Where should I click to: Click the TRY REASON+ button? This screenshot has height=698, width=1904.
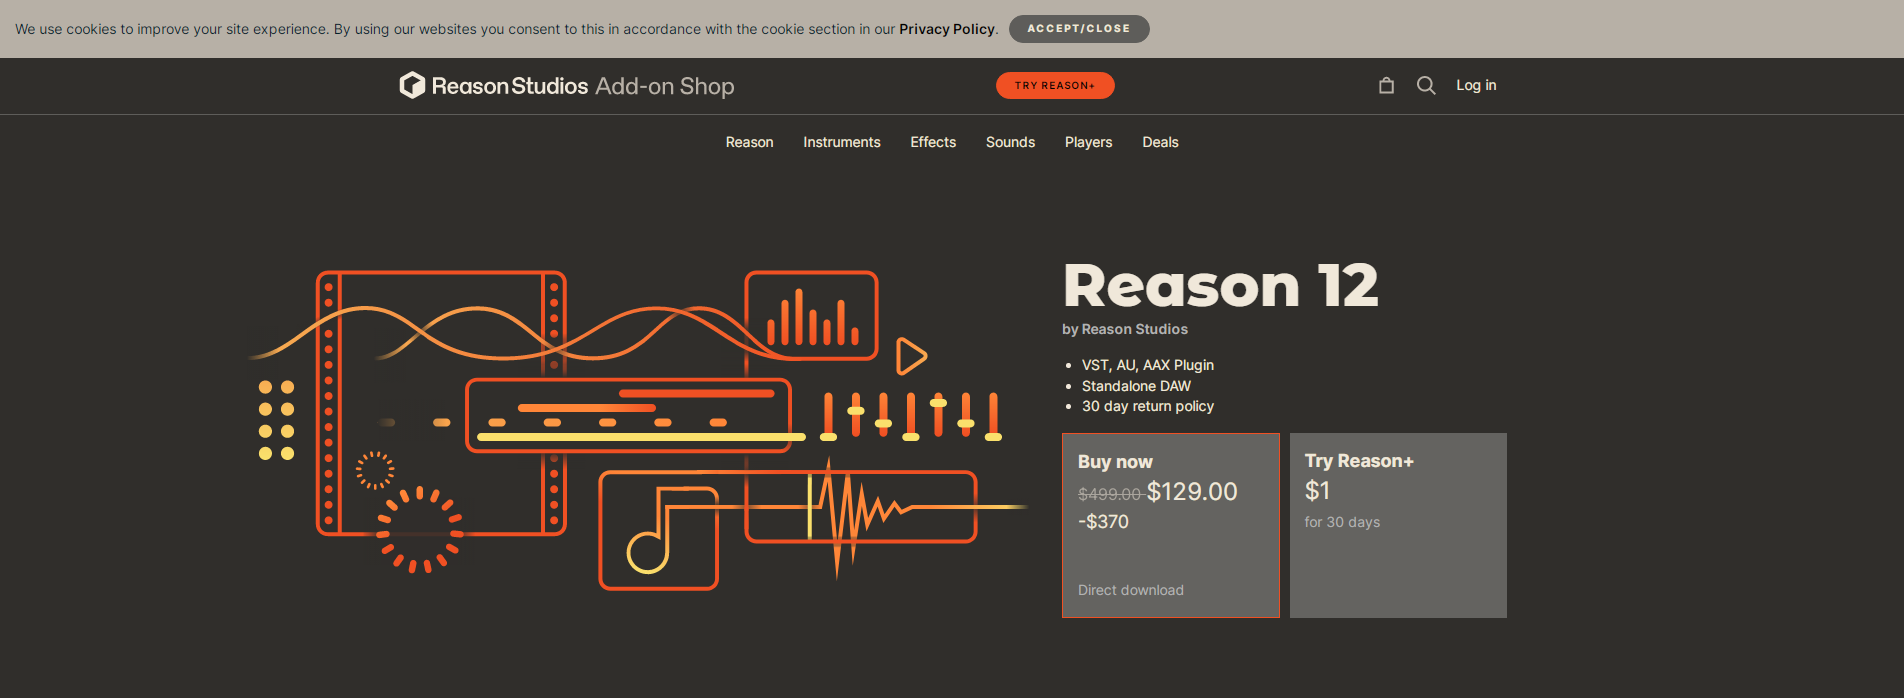click(x=1055, y=86)
